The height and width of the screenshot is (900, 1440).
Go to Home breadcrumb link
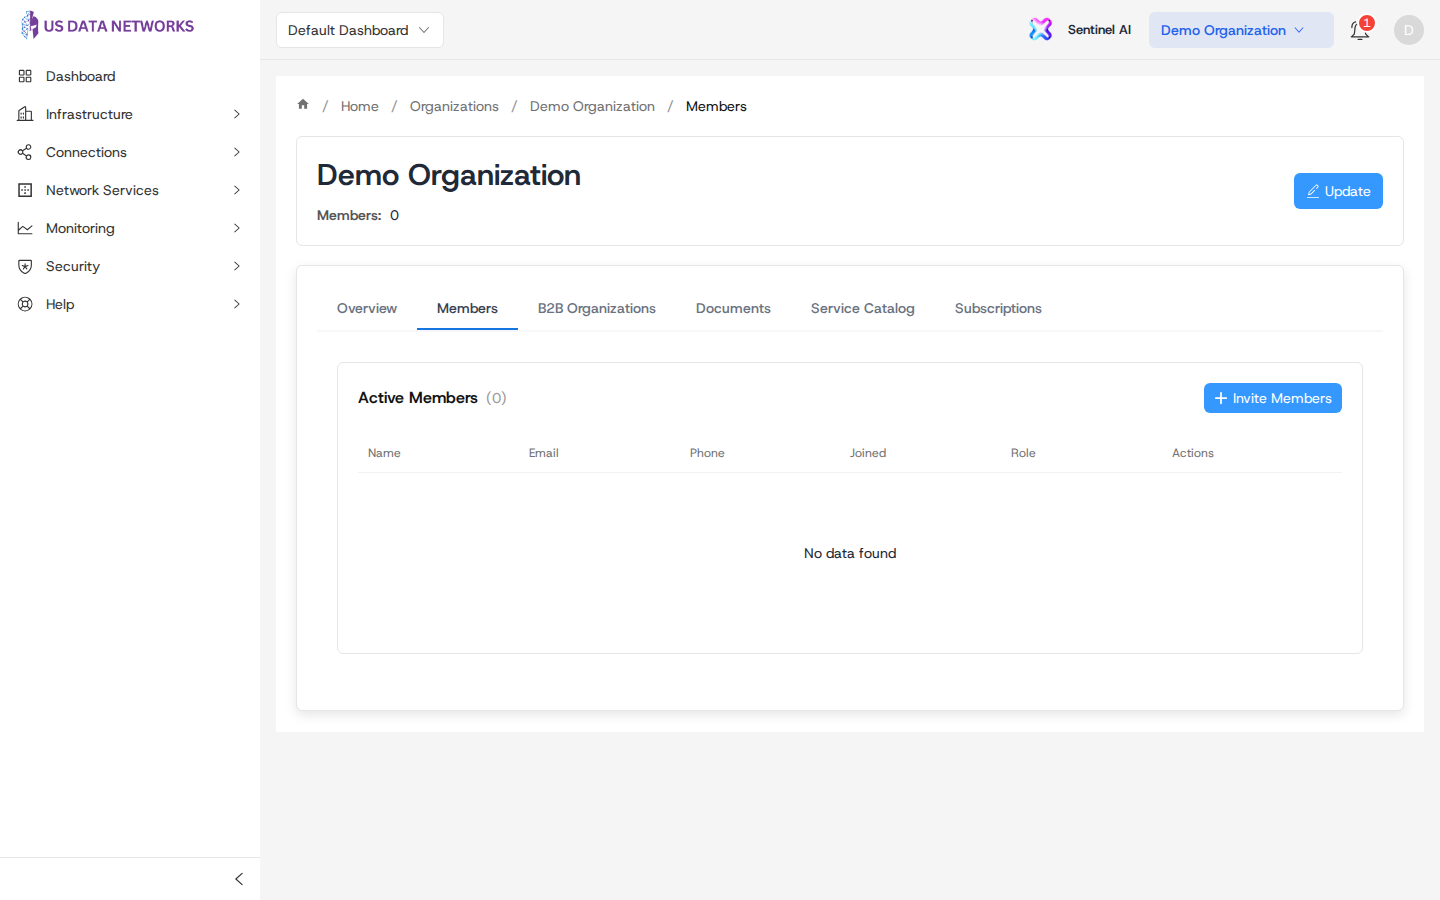coord(360,106)
